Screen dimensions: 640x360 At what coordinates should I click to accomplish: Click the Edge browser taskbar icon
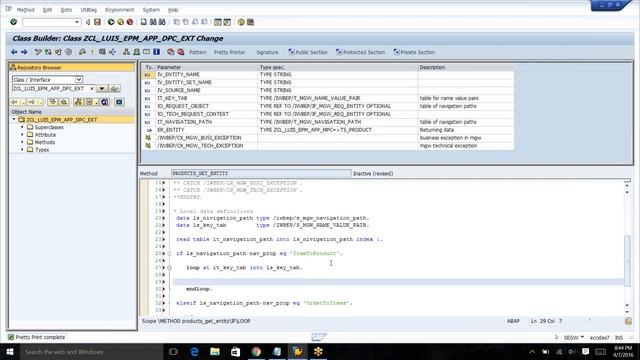tap(194, 351)
